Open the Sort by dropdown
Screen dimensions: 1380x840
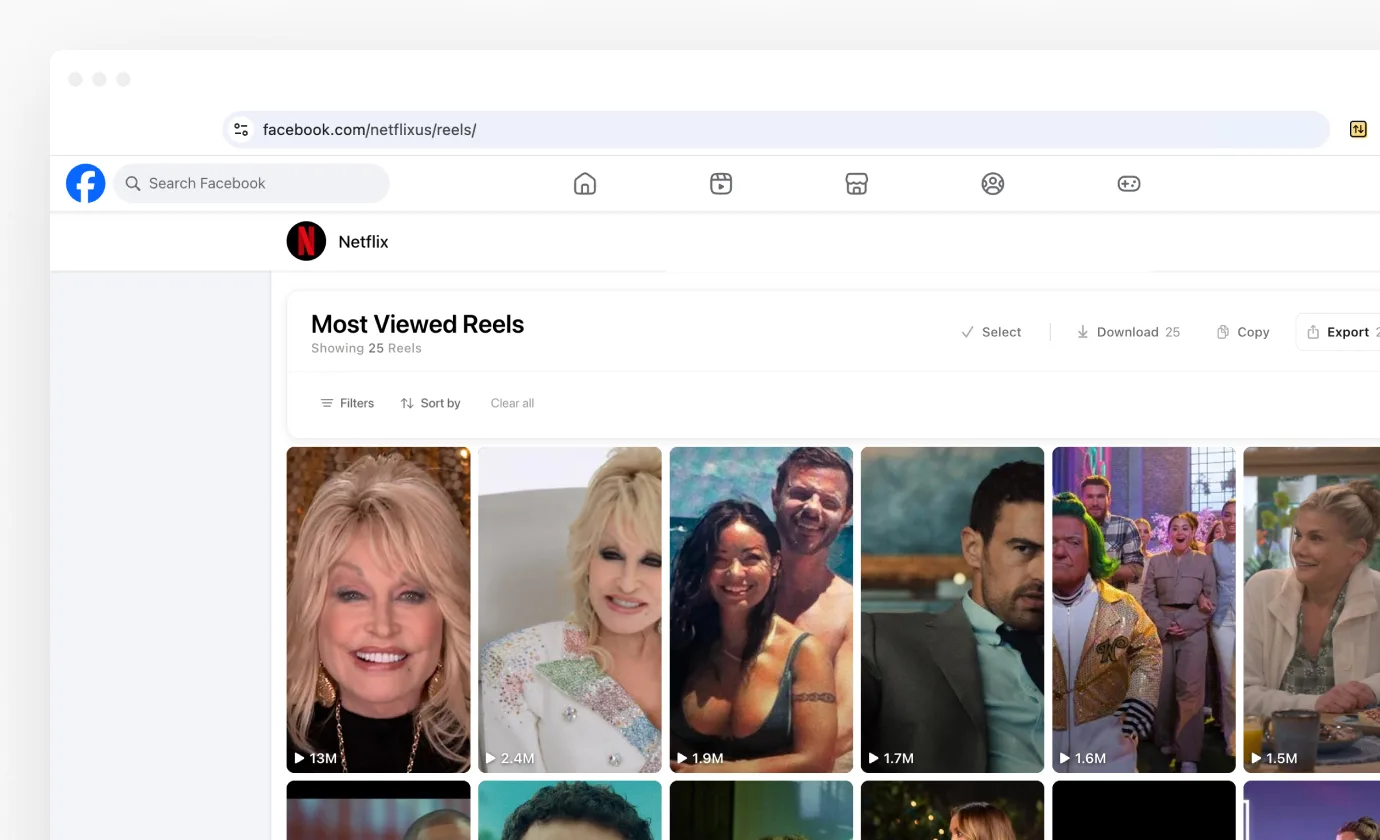coord(431,403)
